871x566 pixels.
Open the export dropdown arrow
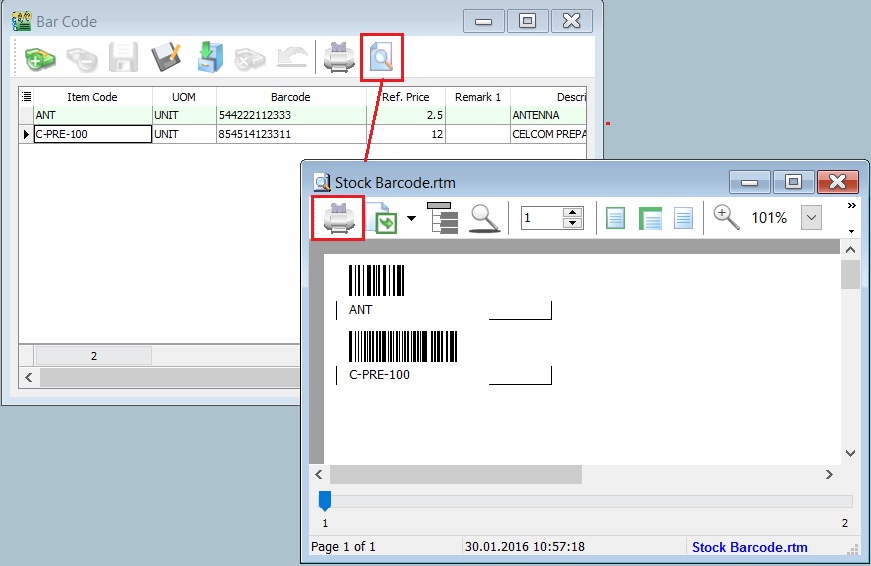411,218
